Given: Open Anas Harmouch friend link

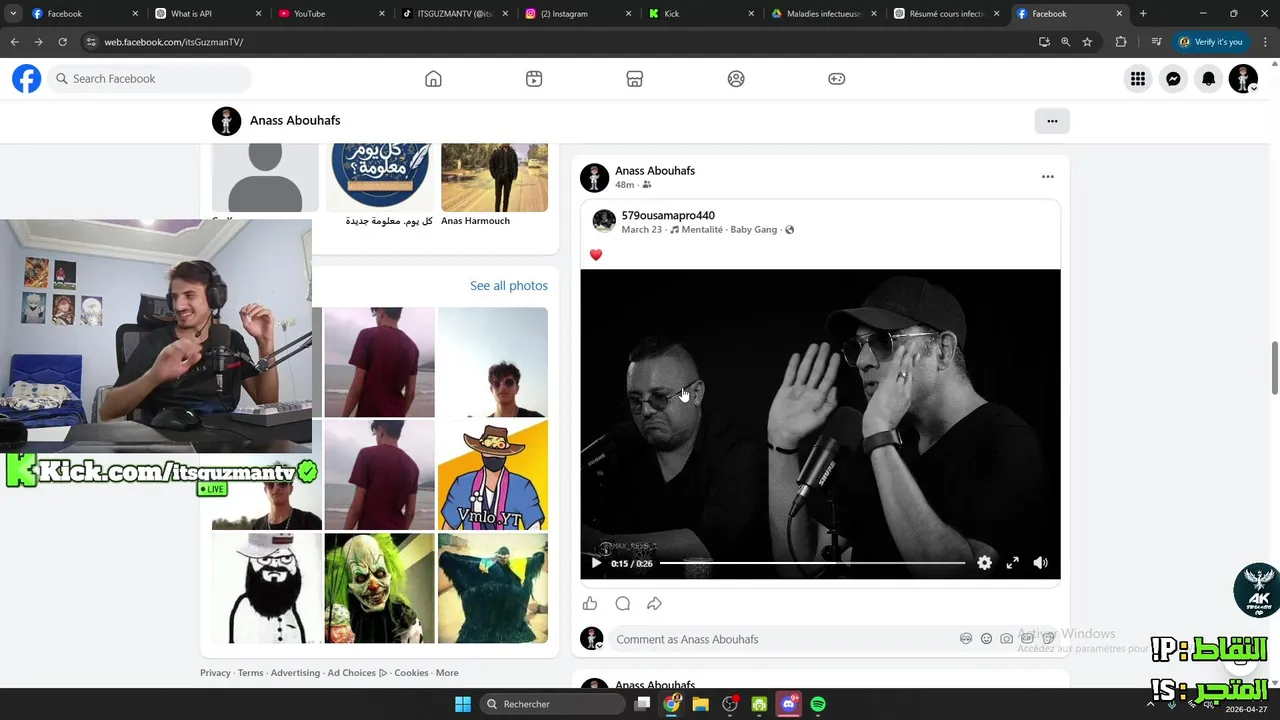Looking at the screenshot, I should click(x=475, y=221).
